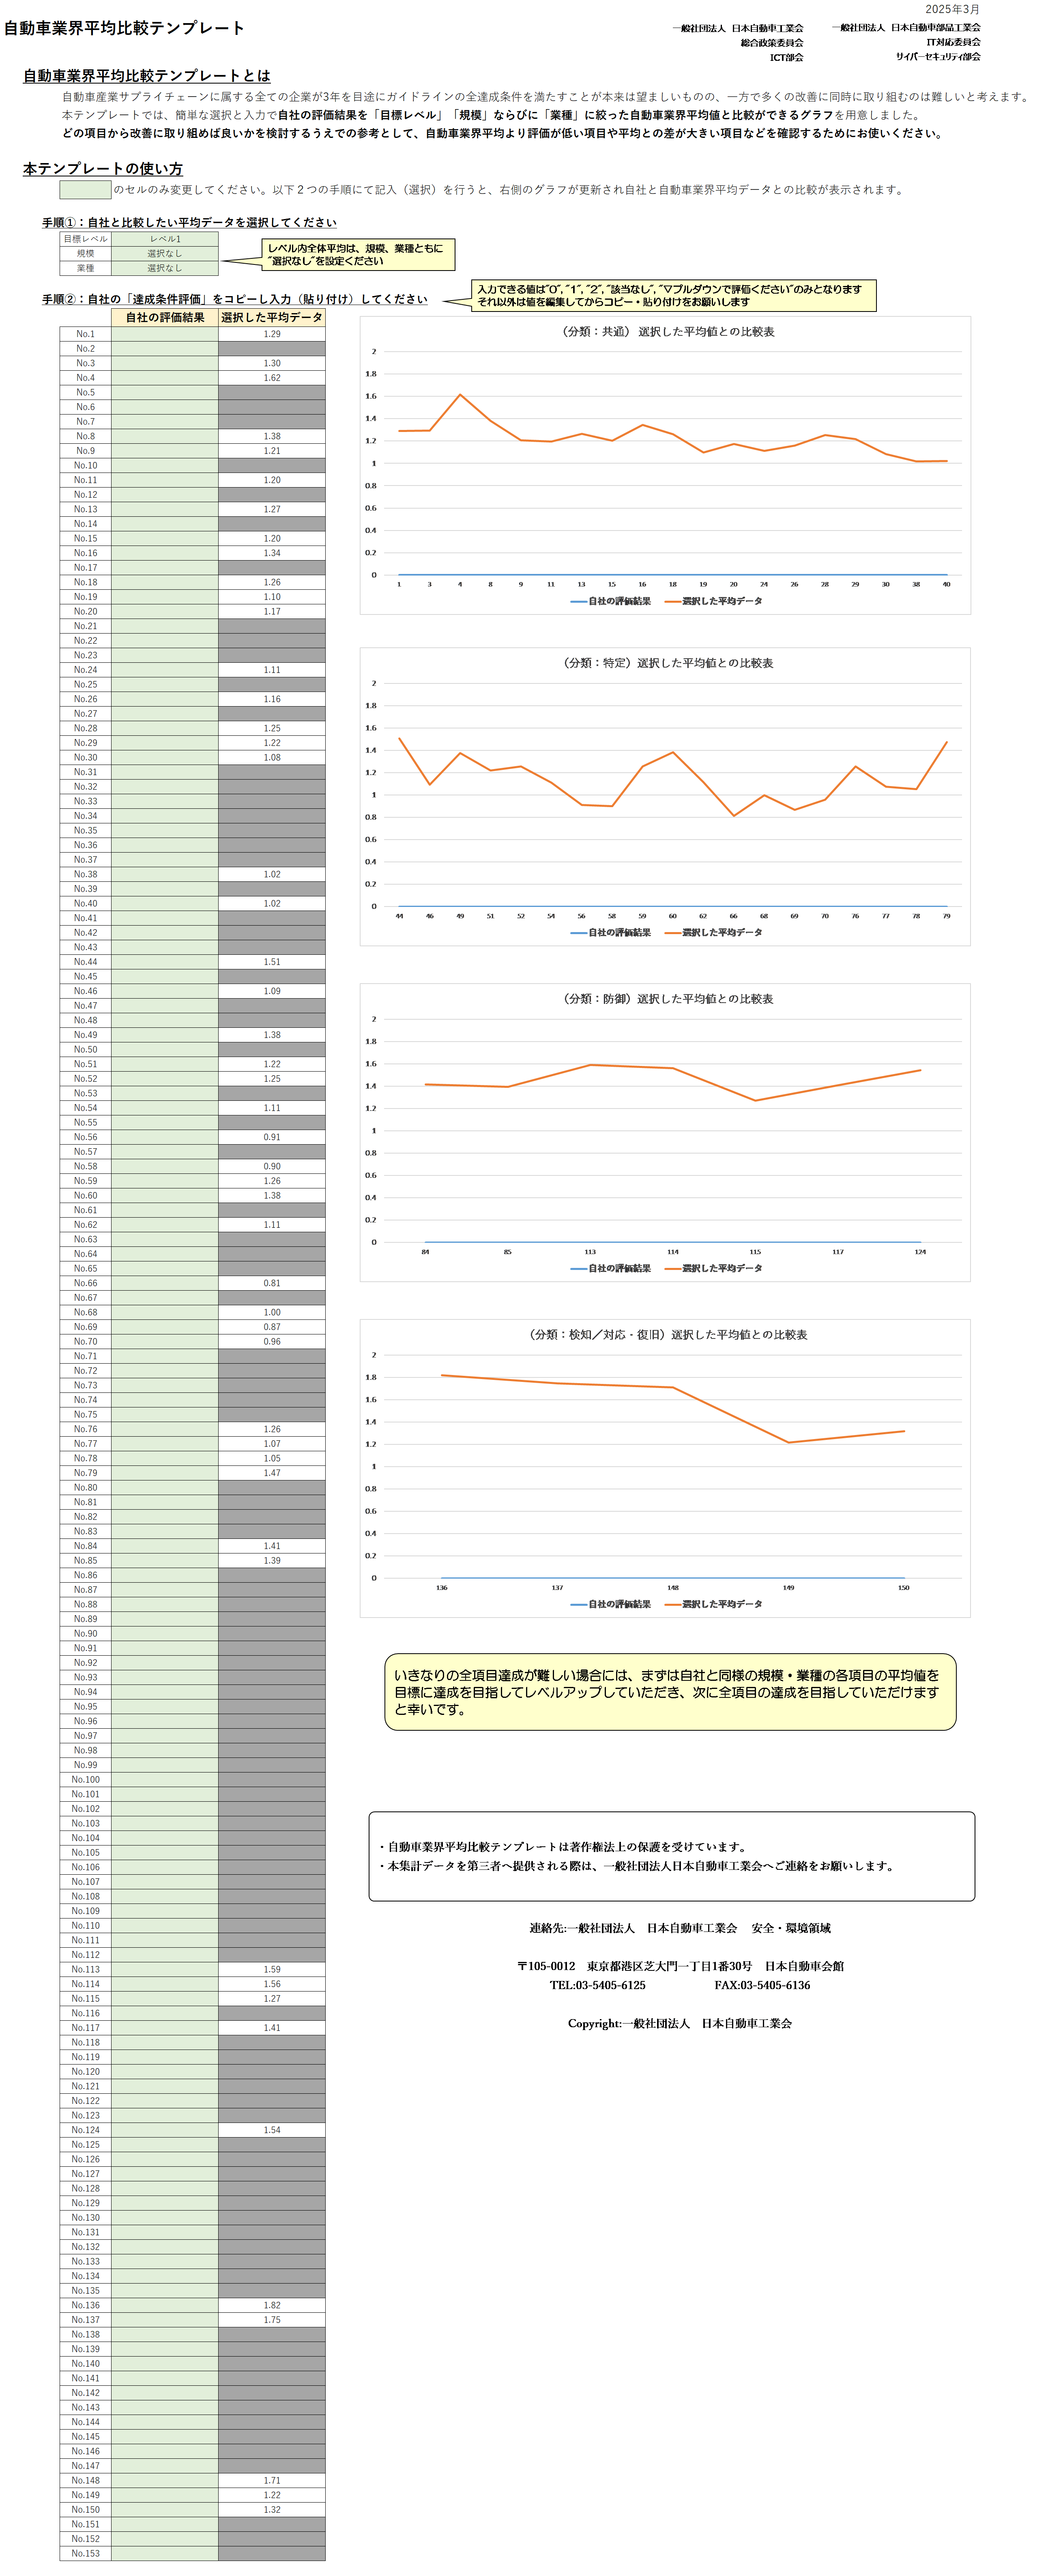Click 選択した平均データ legend in 検知／対応・復旧 chart
This screenshot has height=2576, width=1048.
tap(713, 1604)
